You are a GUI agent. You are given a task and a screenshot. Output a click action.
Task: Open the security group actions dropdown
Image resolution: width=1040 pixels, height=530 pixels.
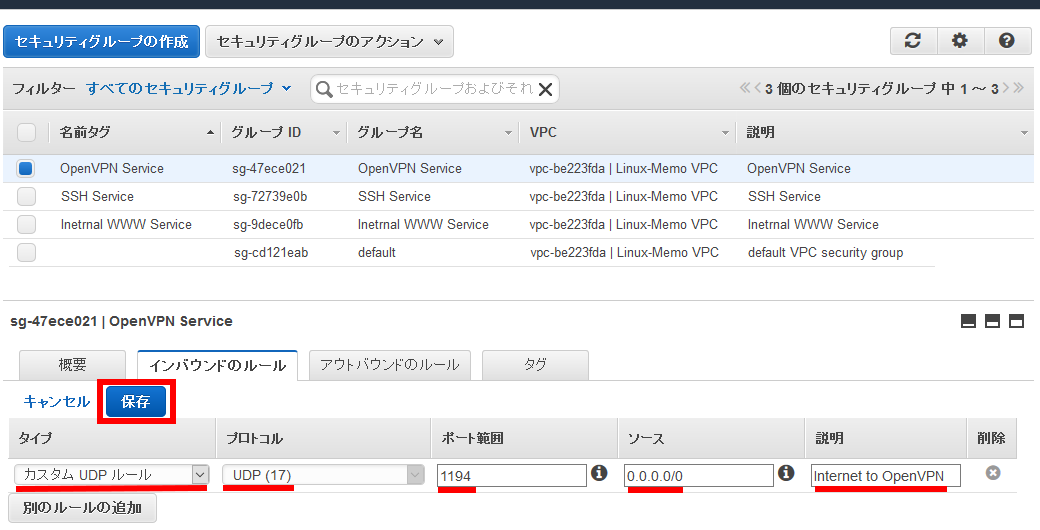click(330, 42)
